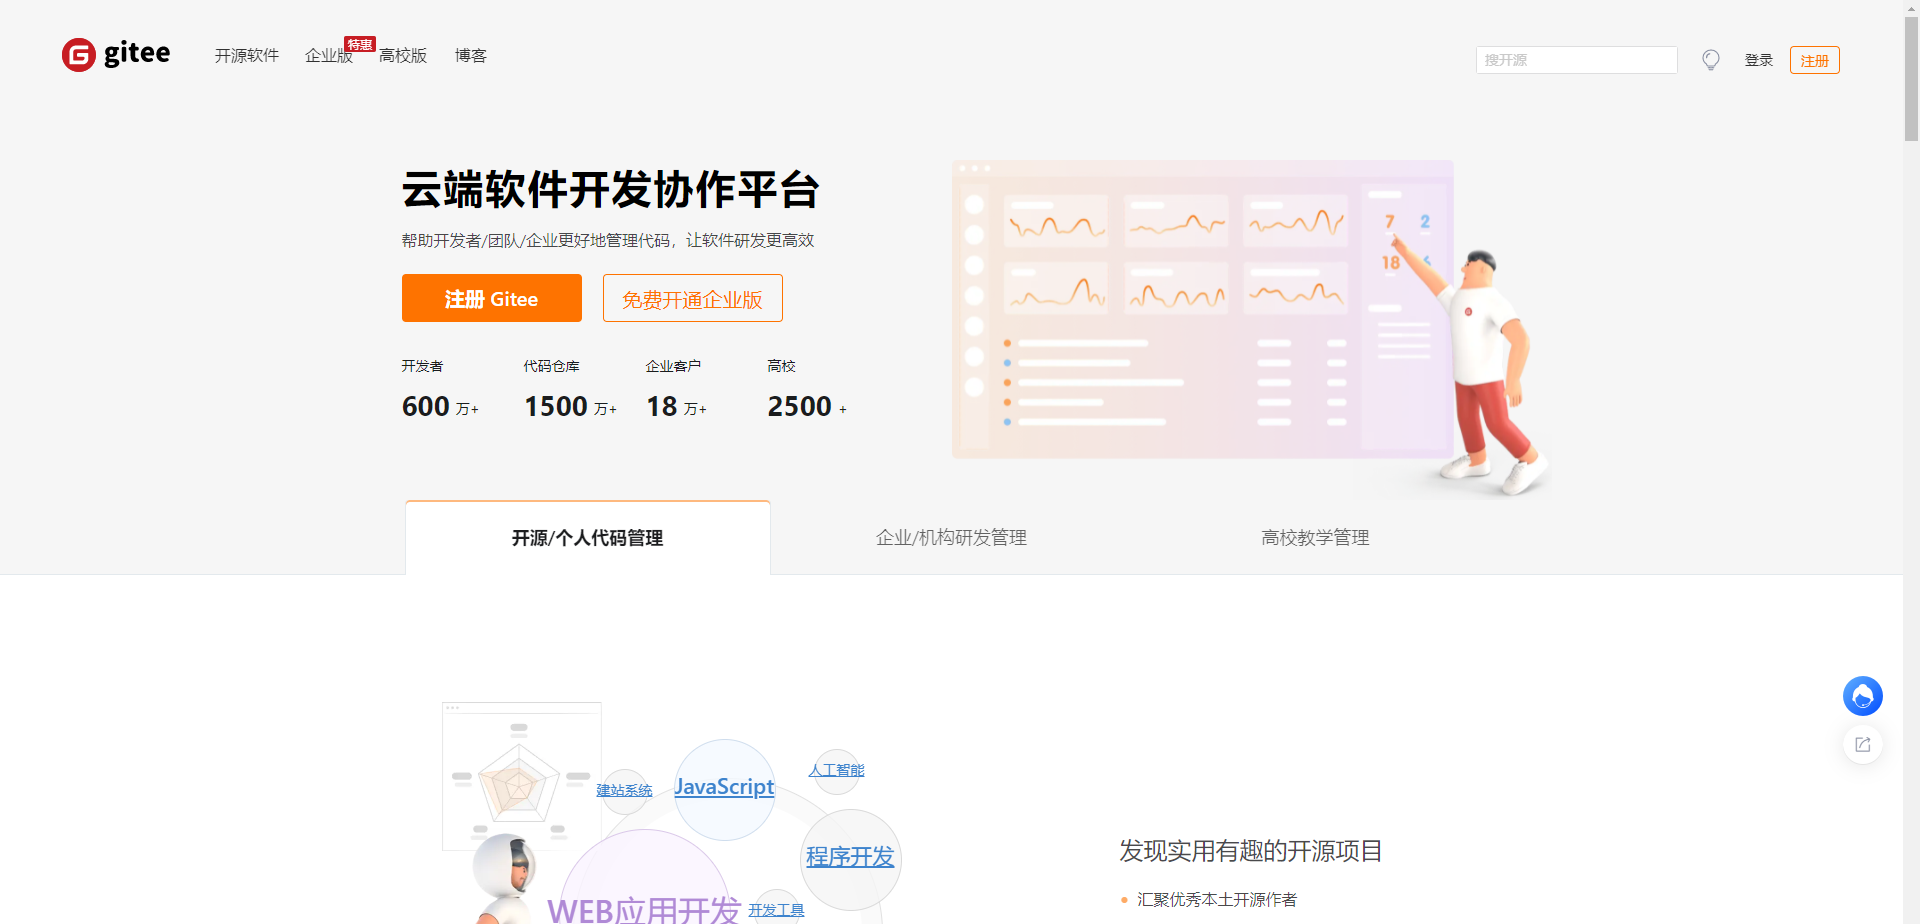The height and width of the screenshot is (924, 1920).
Task: Click the 2500+ universities figure
Action: 807,406
